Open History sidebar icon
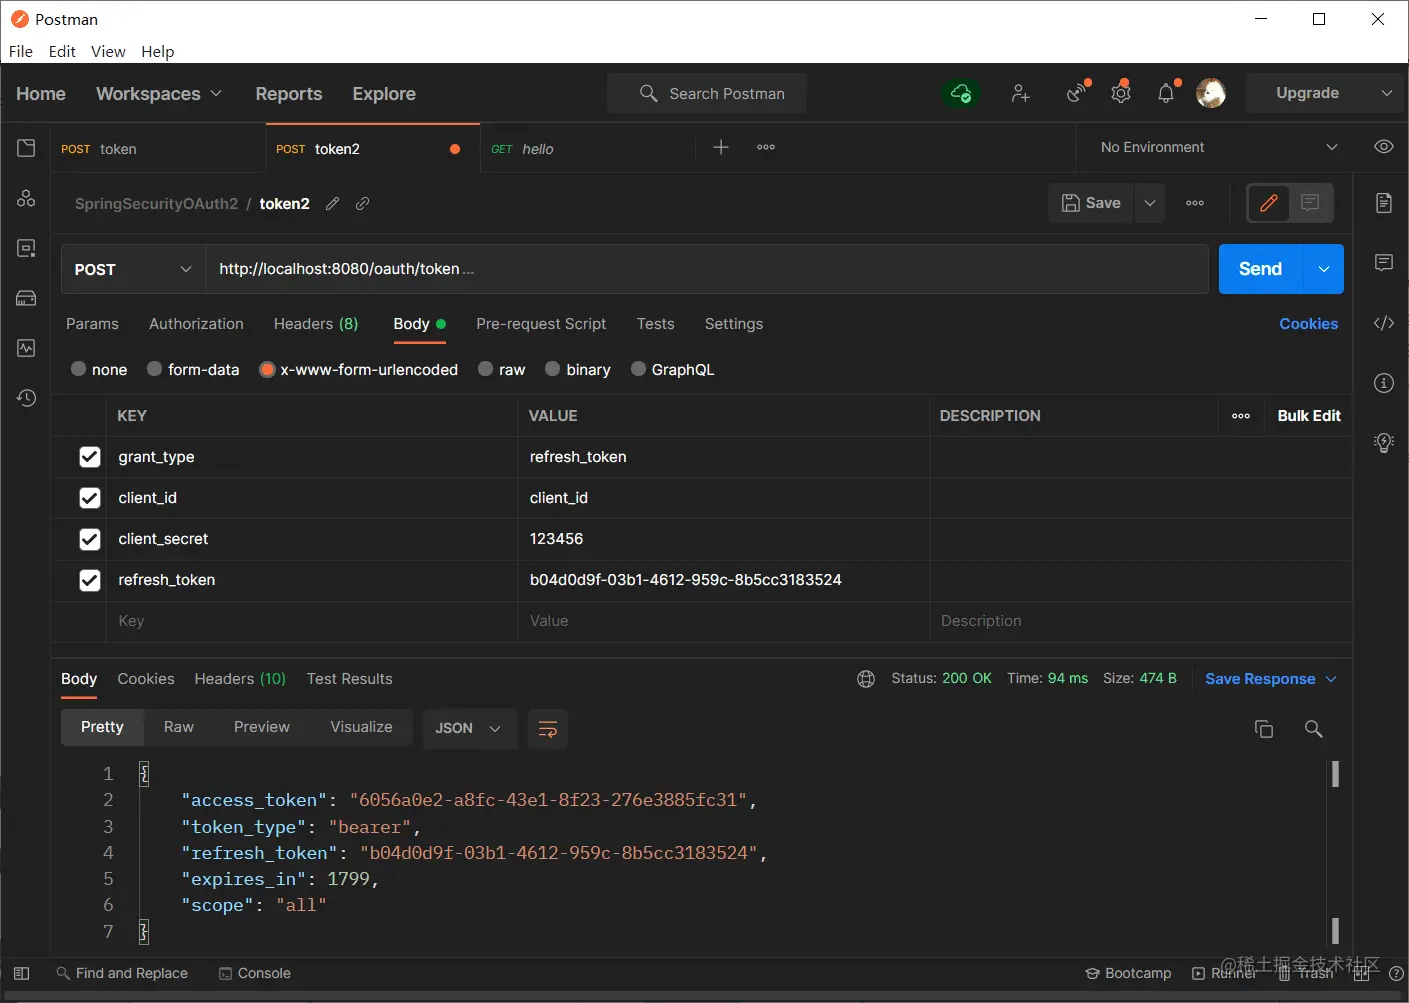 pos(26,398)
